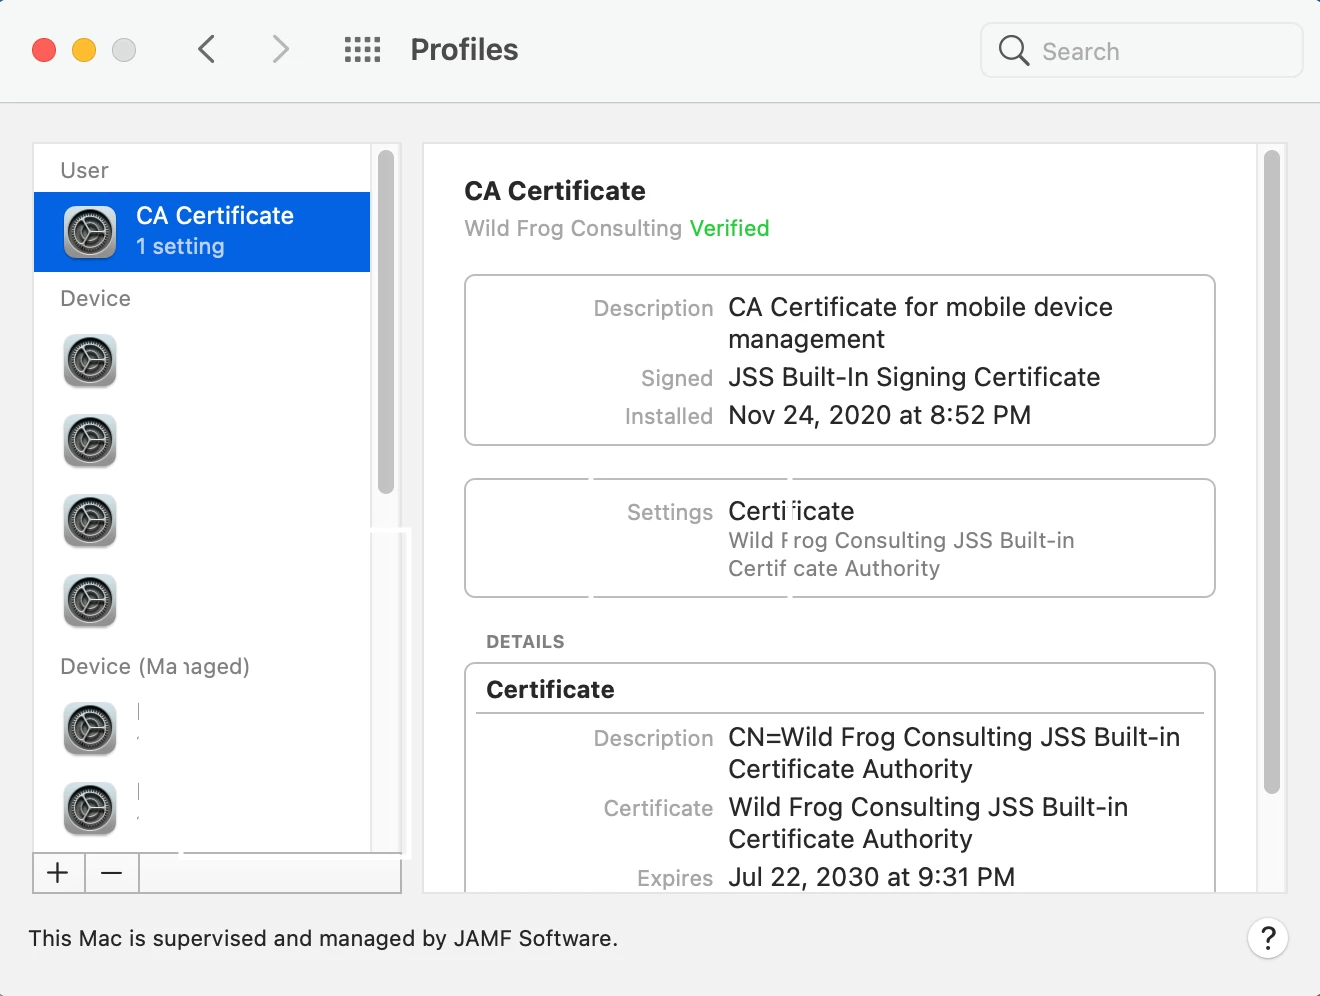Click the forward navigation arrow
Viewport: 1320px width, 996px height.
click(281, 49)
